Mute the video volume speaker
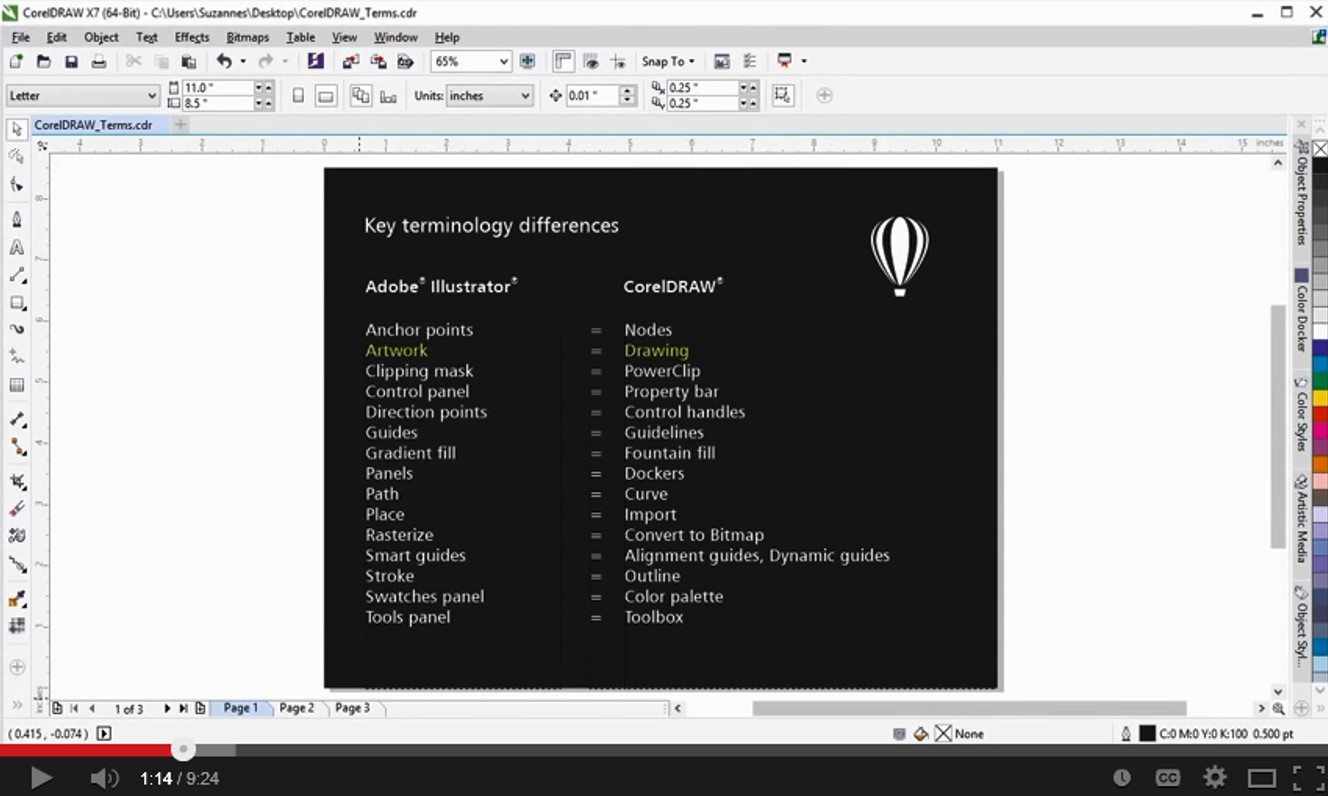The width and height of the screenshot is (1328, 796). (103, 777)
